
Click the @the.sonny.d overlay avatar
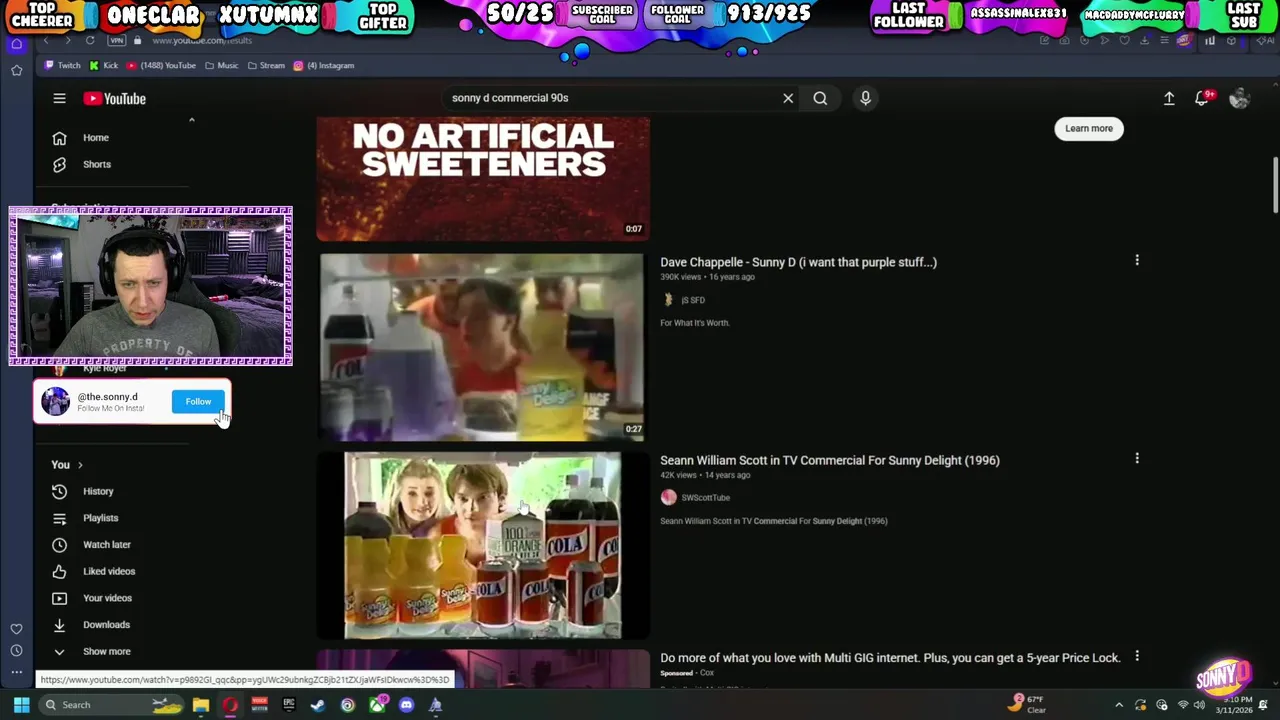point(55,402)
